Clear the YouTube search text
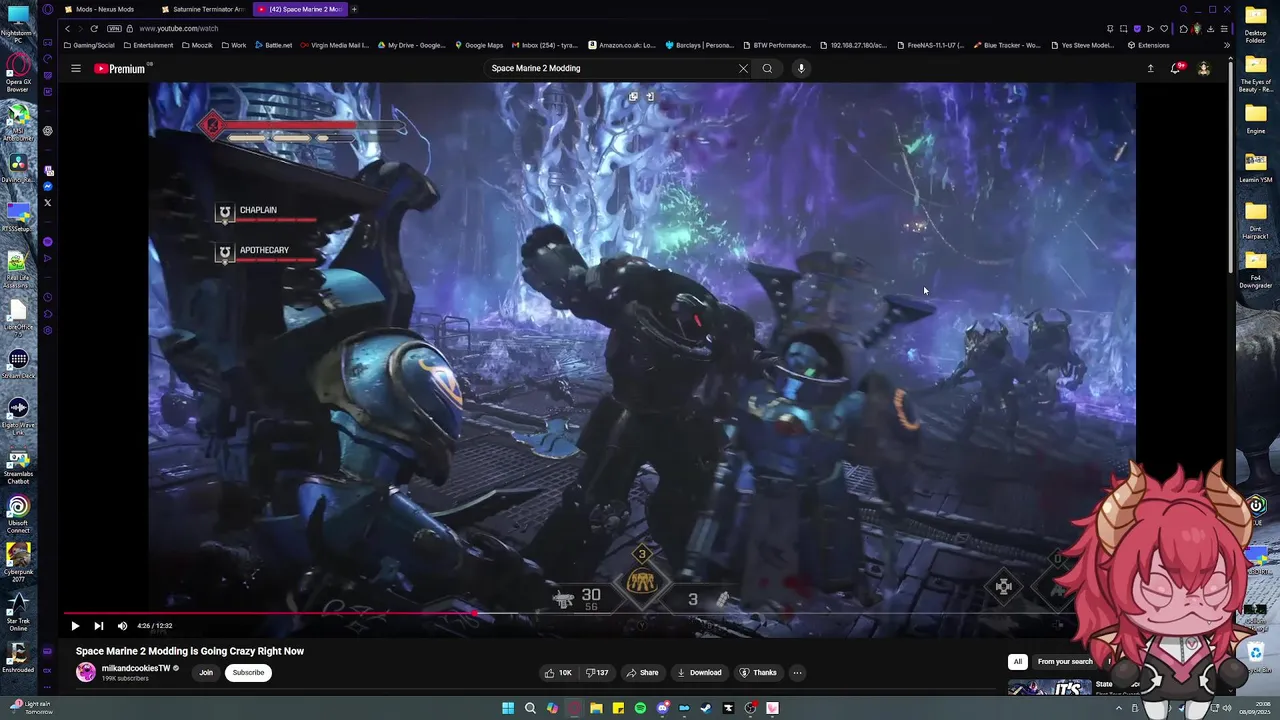Image resolution: width=1280 pixels, height=720 pixels. tap(743, 68)
